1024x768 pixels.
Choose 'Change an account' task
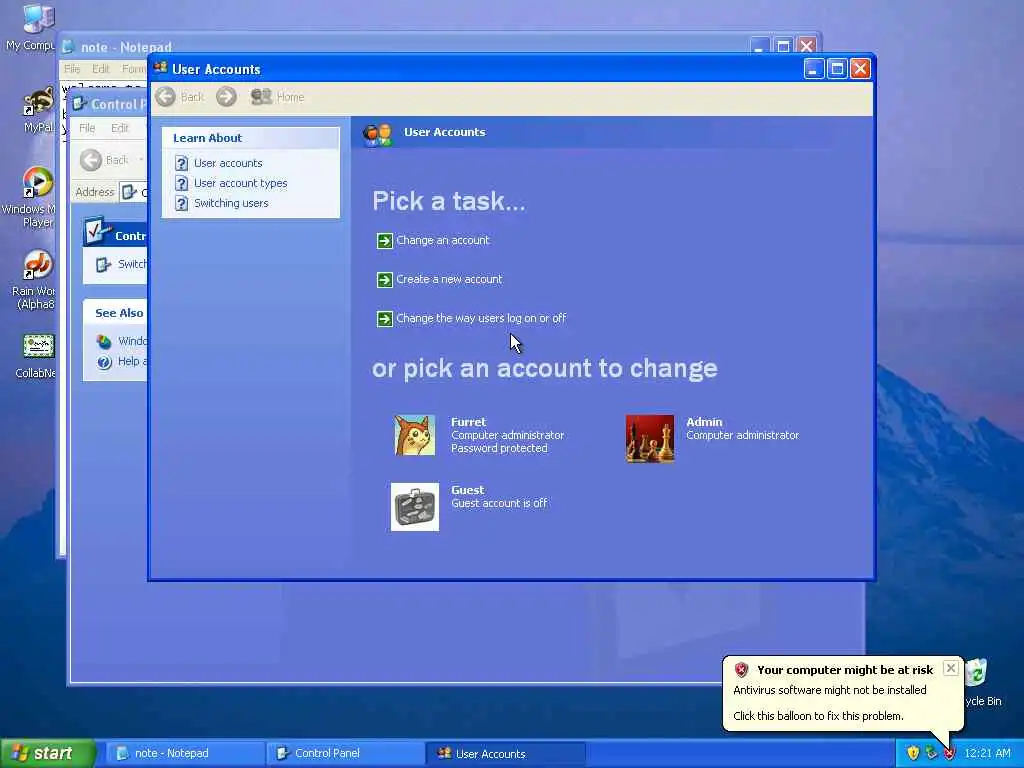click(443, 240)
